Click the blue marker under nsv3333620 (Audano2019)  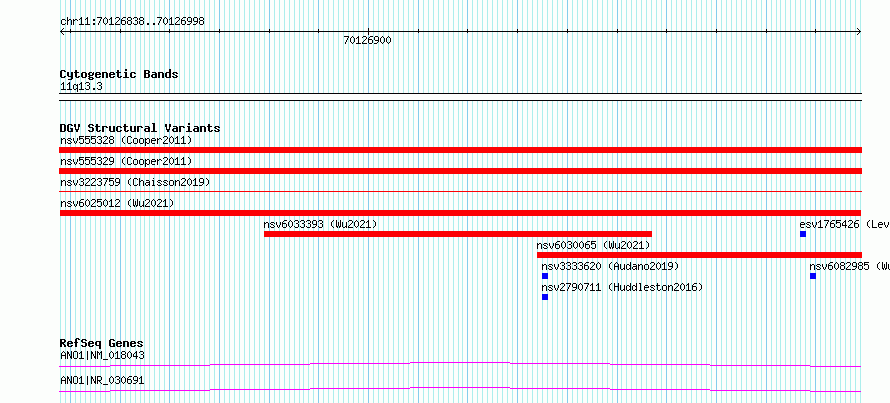(x=545, y=276)
